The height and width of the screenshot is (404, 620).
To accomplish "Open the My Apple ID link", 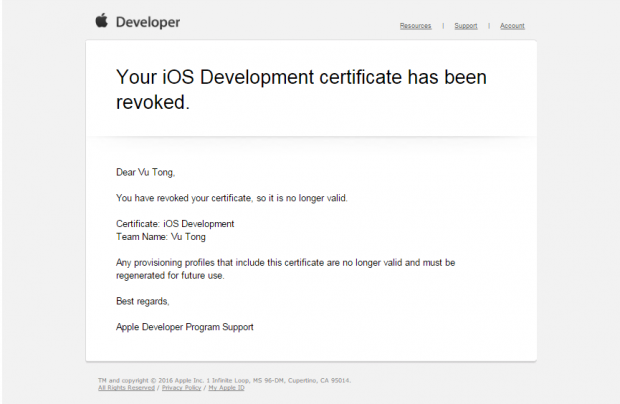I will tap(227, 387).
